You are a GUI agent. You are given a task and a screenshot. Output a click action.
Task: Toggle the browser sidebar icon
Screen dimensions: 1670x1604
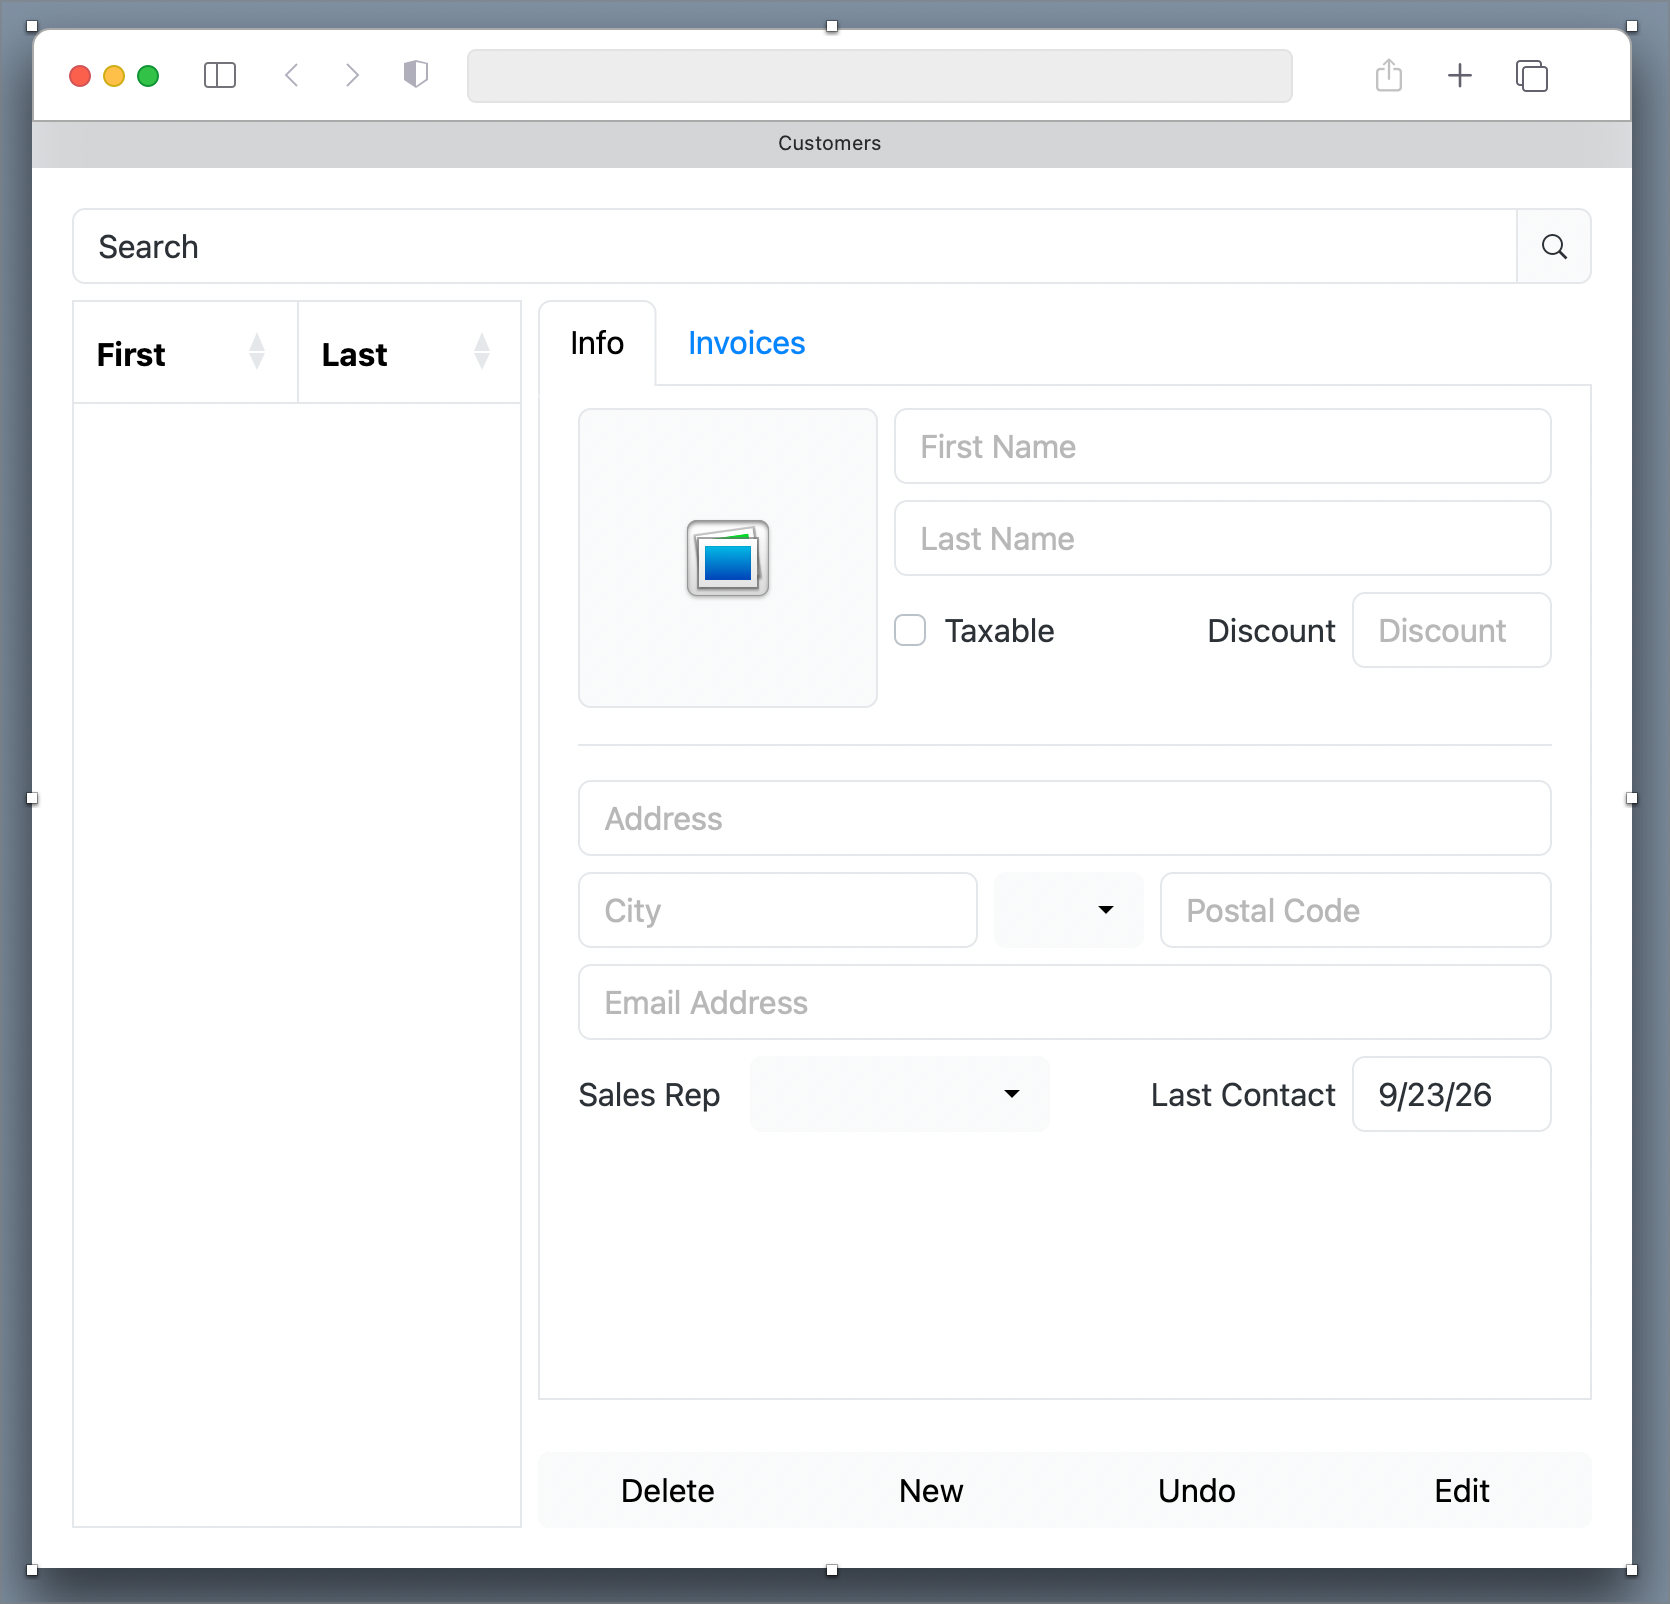(220, 75)
